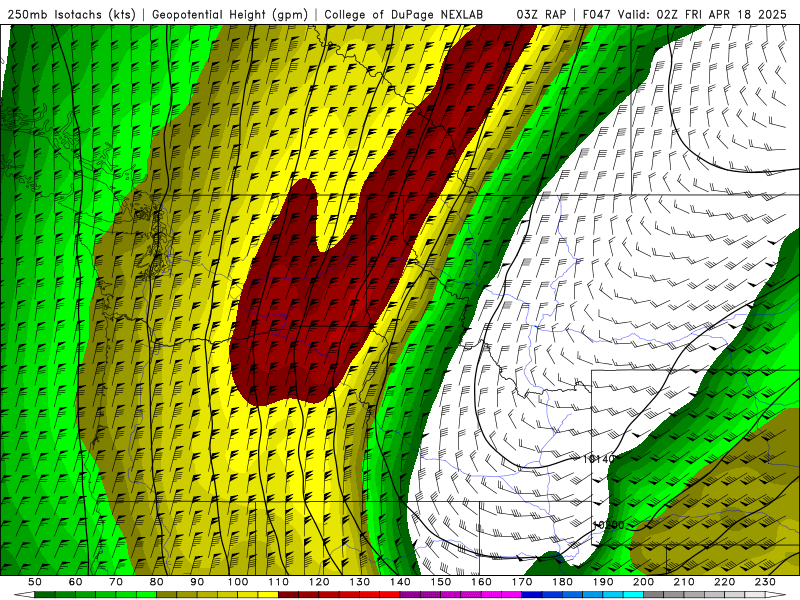
Task: Click the right arrow end of the color bar
Action: point(776,595)
